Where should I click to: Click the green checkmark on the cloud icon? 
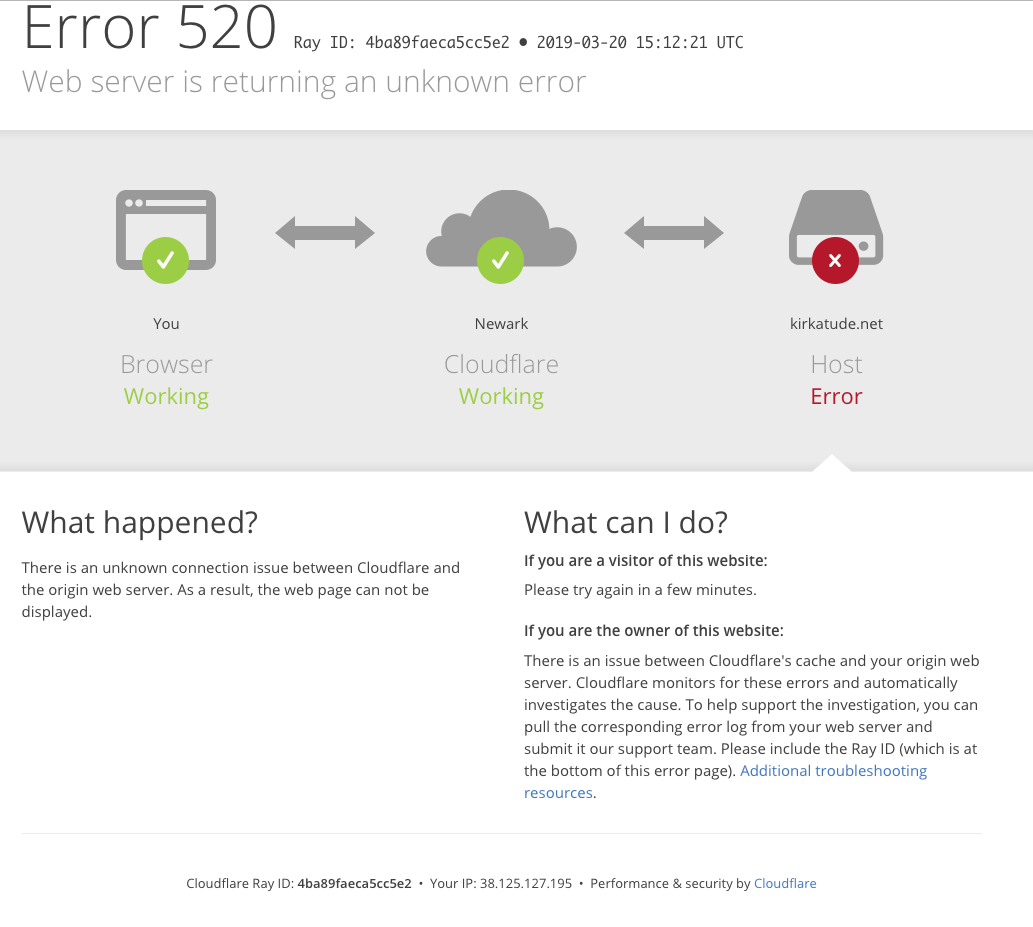click(x=501, y=260)
